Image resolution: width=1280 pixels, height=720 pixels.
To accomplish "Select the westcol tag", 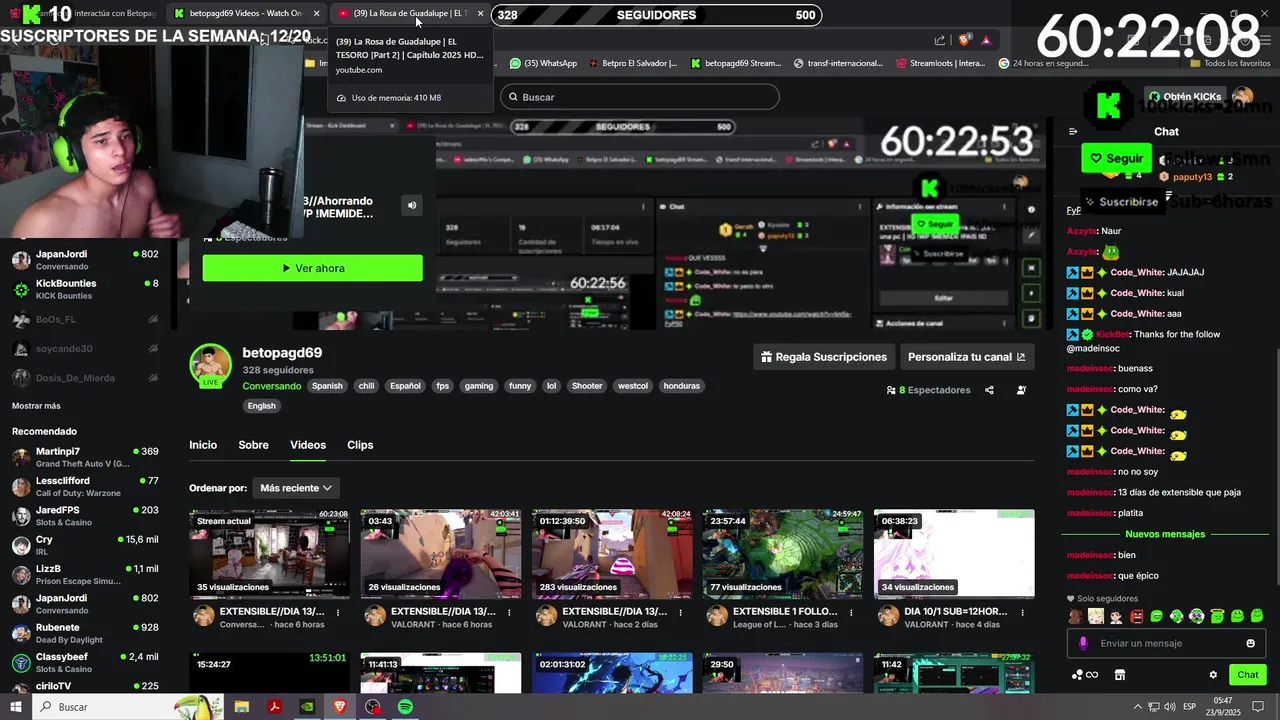I will tap(633, 386).
